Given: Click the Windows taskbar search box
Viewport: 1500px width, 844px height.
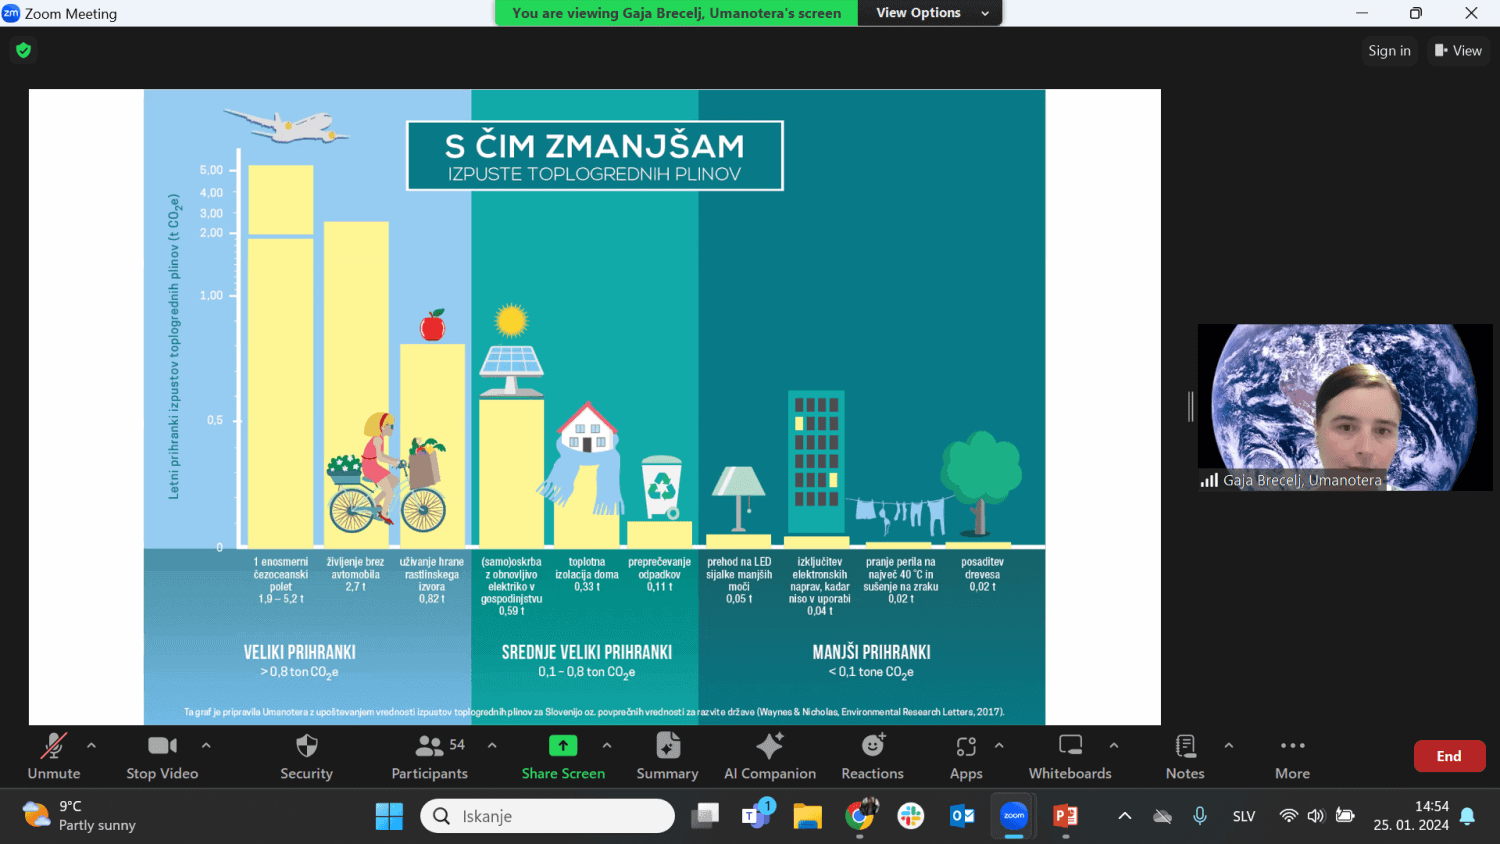Looking at the screenshot, I should (x=548, y=816).
